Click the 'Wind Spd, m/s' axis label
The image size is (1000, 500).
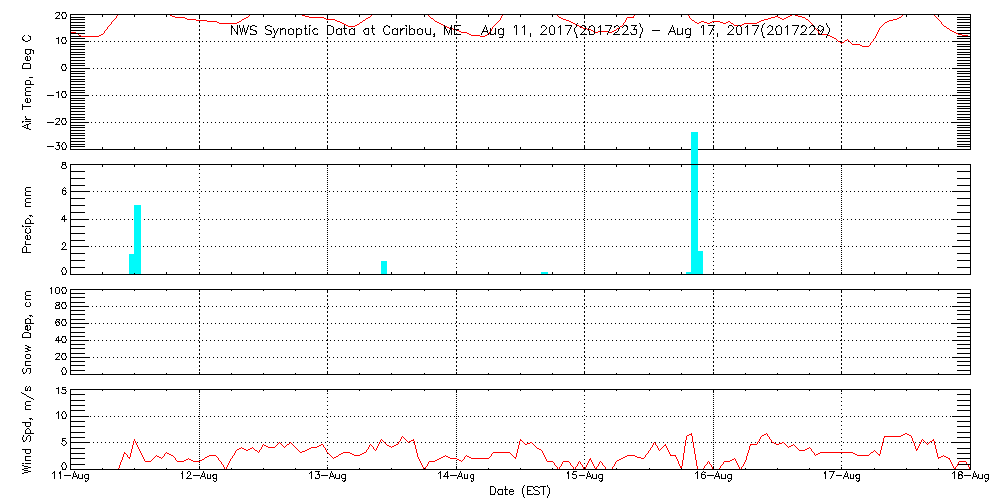coord(29,428)
